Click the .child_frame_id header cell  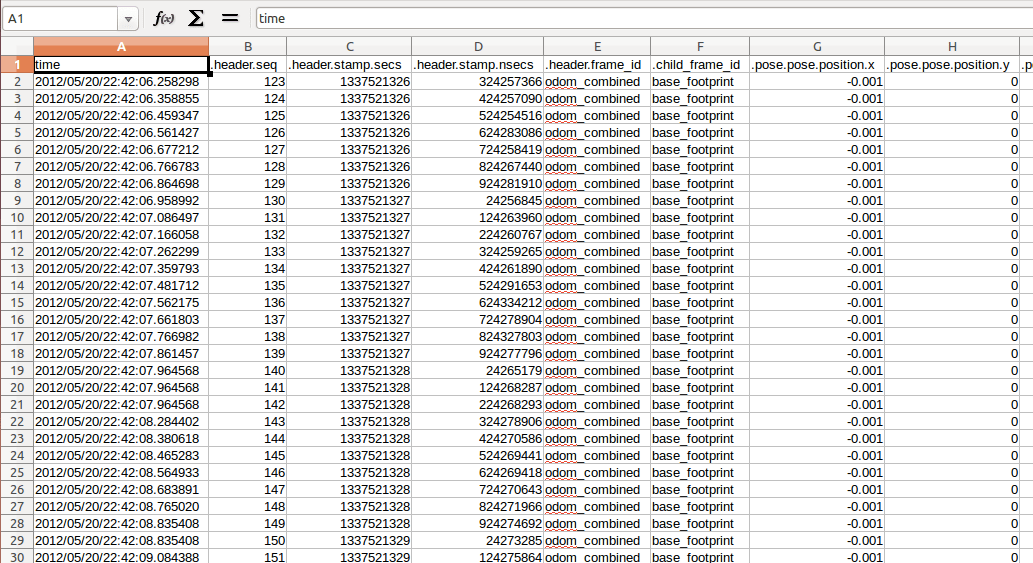pyautogui.click(x=700, y=65)
